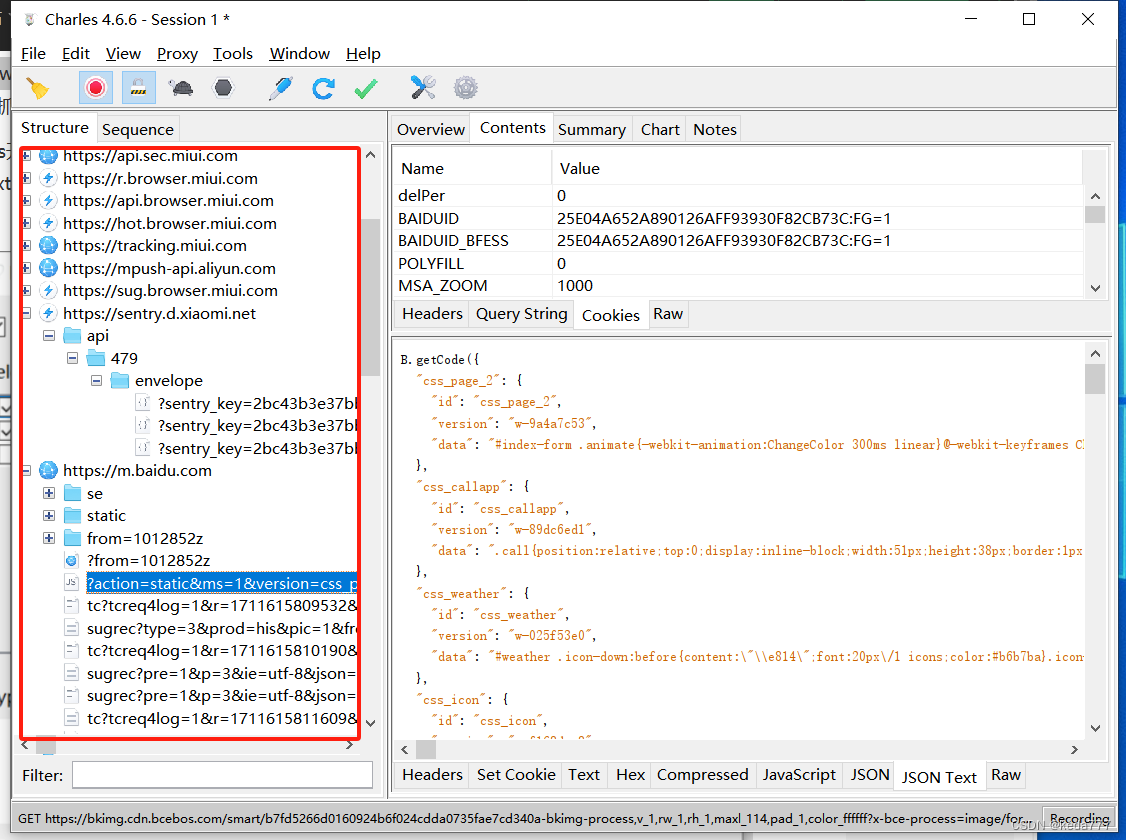Click inside the Filter input field
The width and height of the screenshot is (1126, 840).
[222, 775]
